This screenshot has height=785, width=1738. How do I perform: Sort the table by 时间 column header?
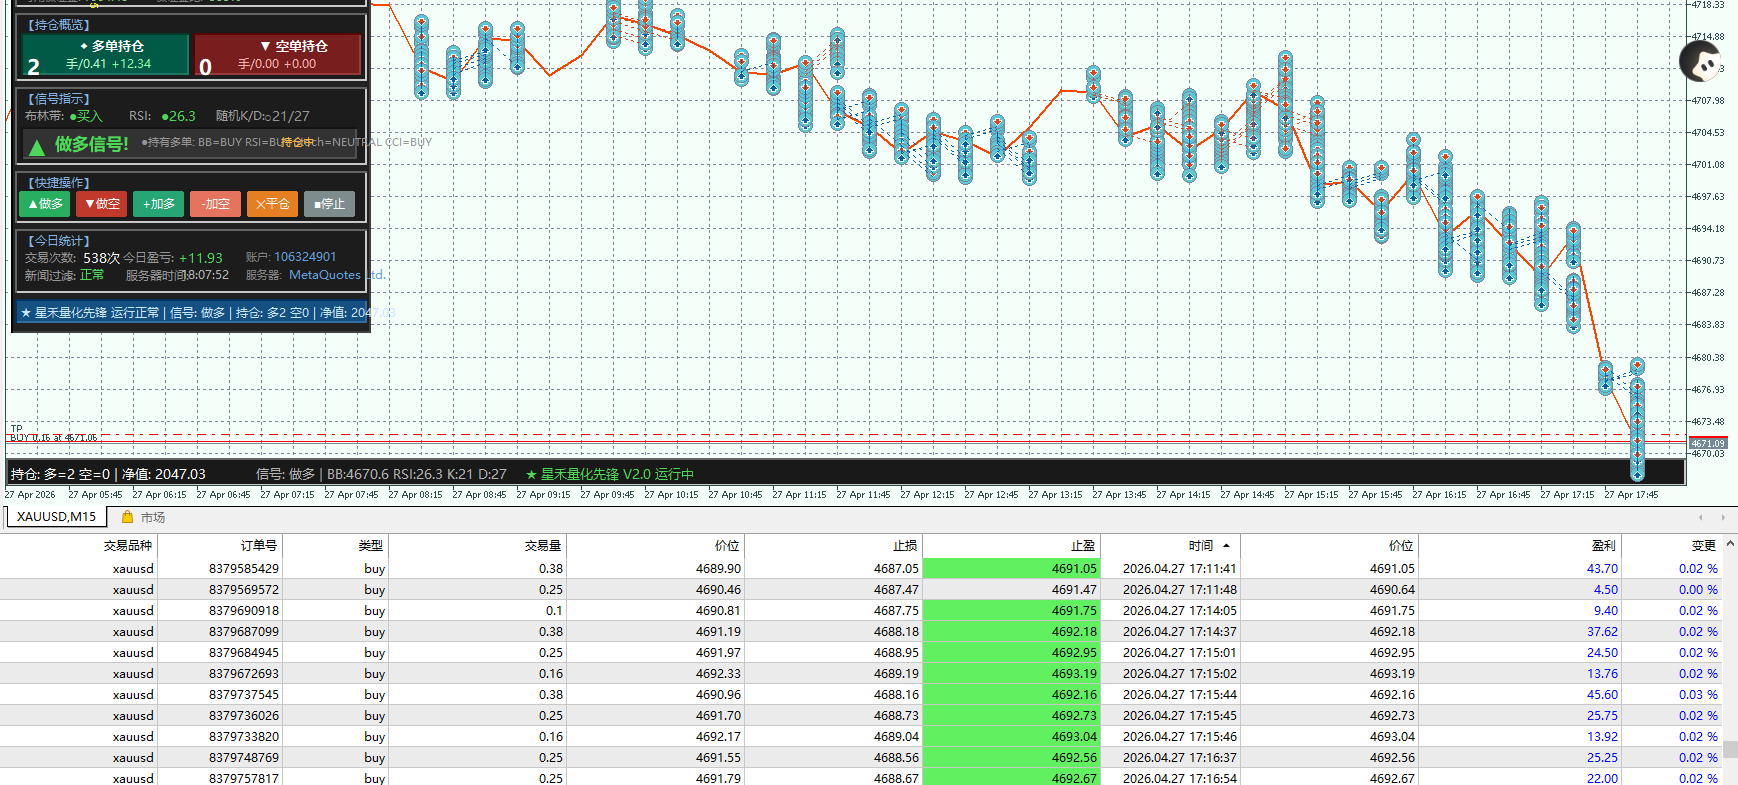click(1200, 545)
